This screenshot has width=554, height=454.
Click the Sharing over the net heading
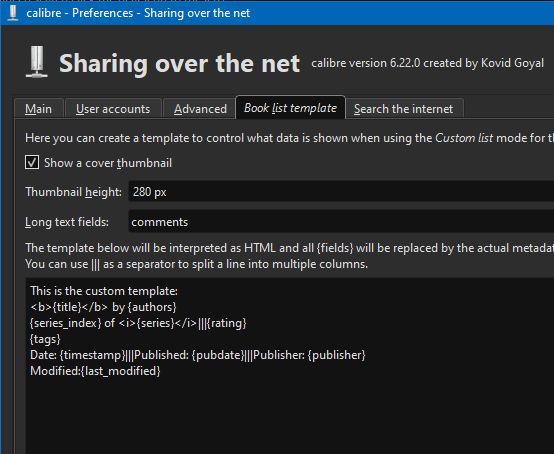pyautogui.click(x=179, y=63)
